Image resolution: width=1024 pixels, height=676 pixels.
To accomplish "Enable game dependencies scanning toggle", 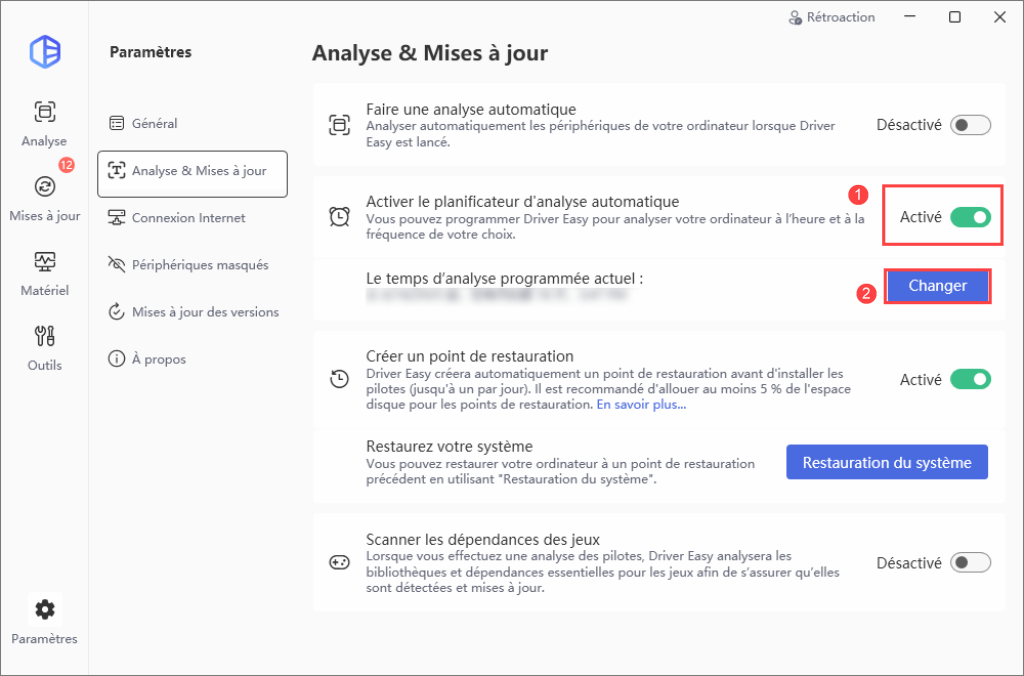I will (970, 562).
